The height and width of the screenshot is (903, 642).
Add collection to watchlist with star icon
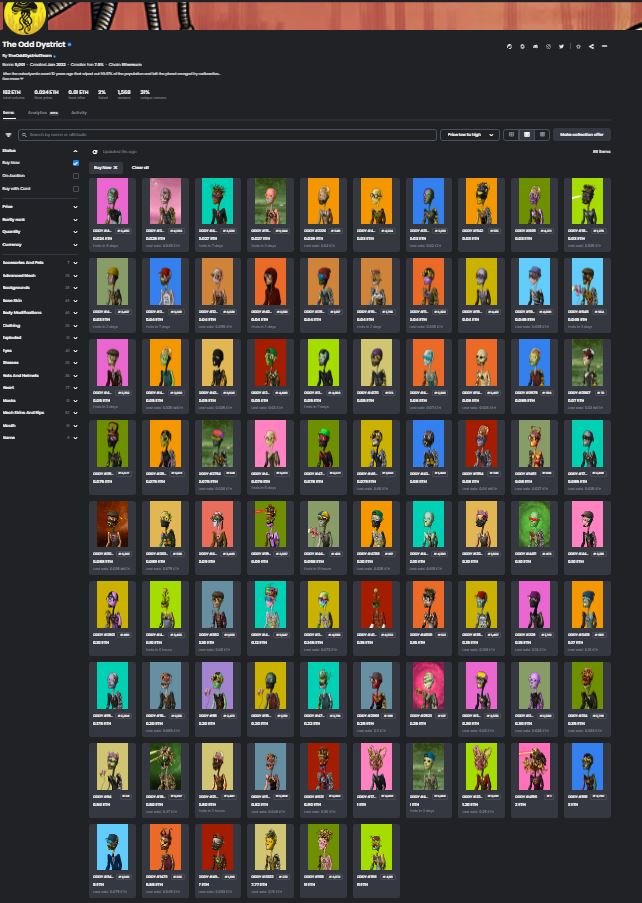(578, 47)
